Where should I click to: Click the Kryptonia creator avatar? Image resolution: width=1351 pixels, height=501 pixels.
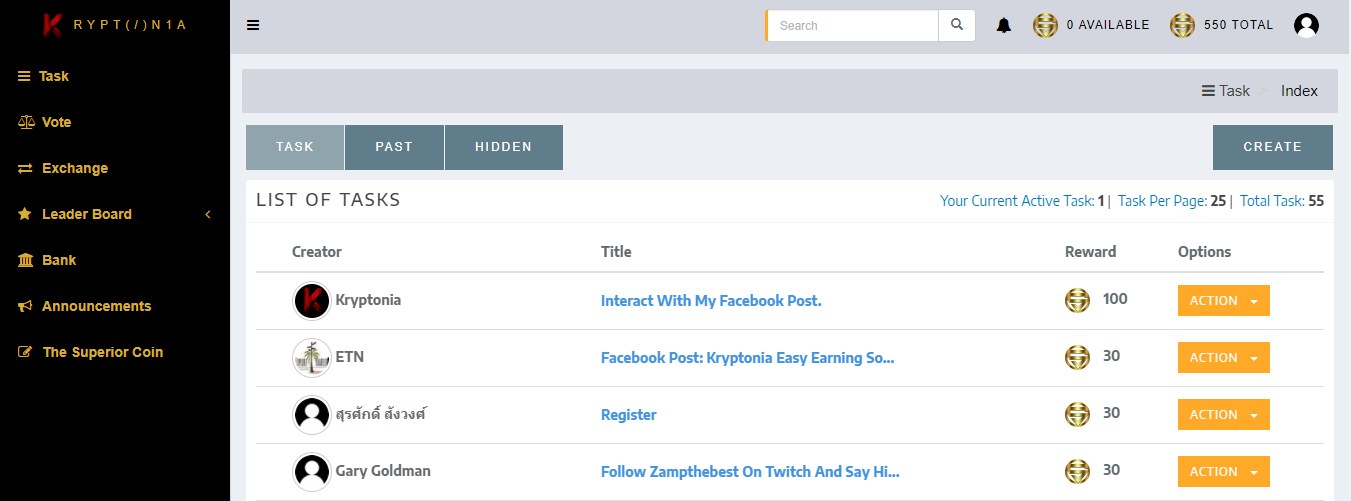pyautogui.click(x=312, y=301)
